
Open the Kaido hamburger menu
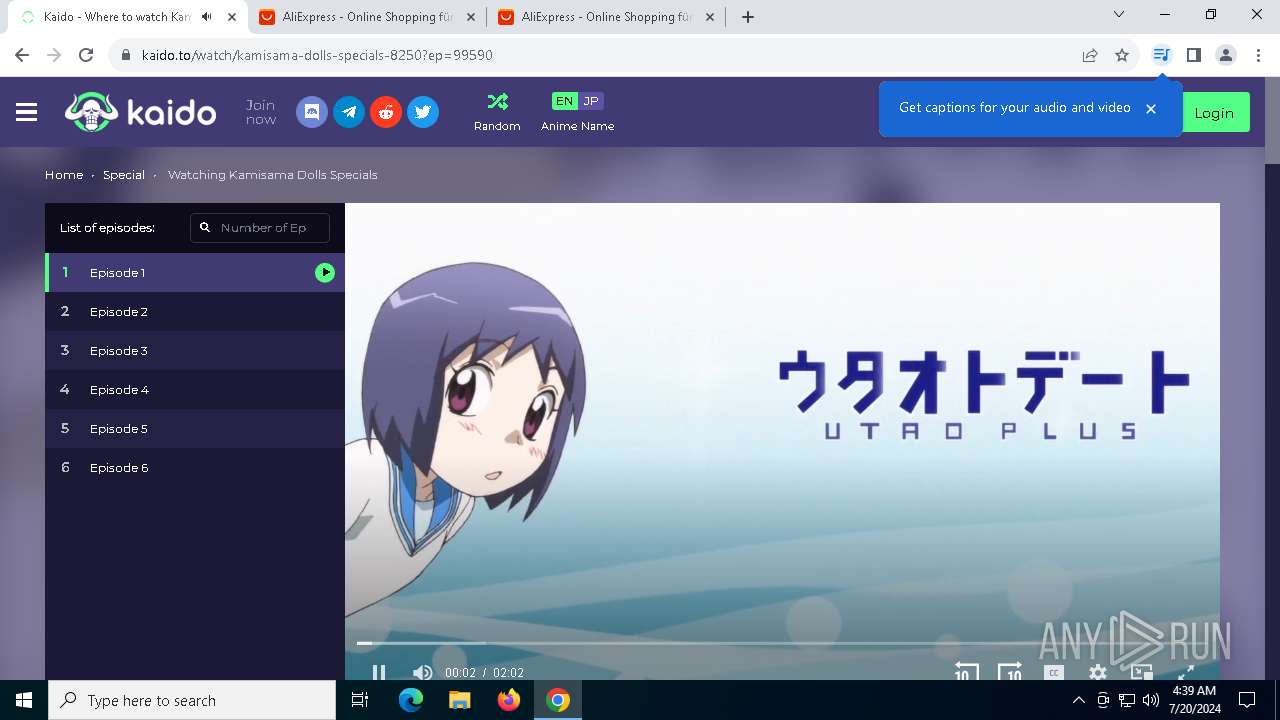(27, 113)
